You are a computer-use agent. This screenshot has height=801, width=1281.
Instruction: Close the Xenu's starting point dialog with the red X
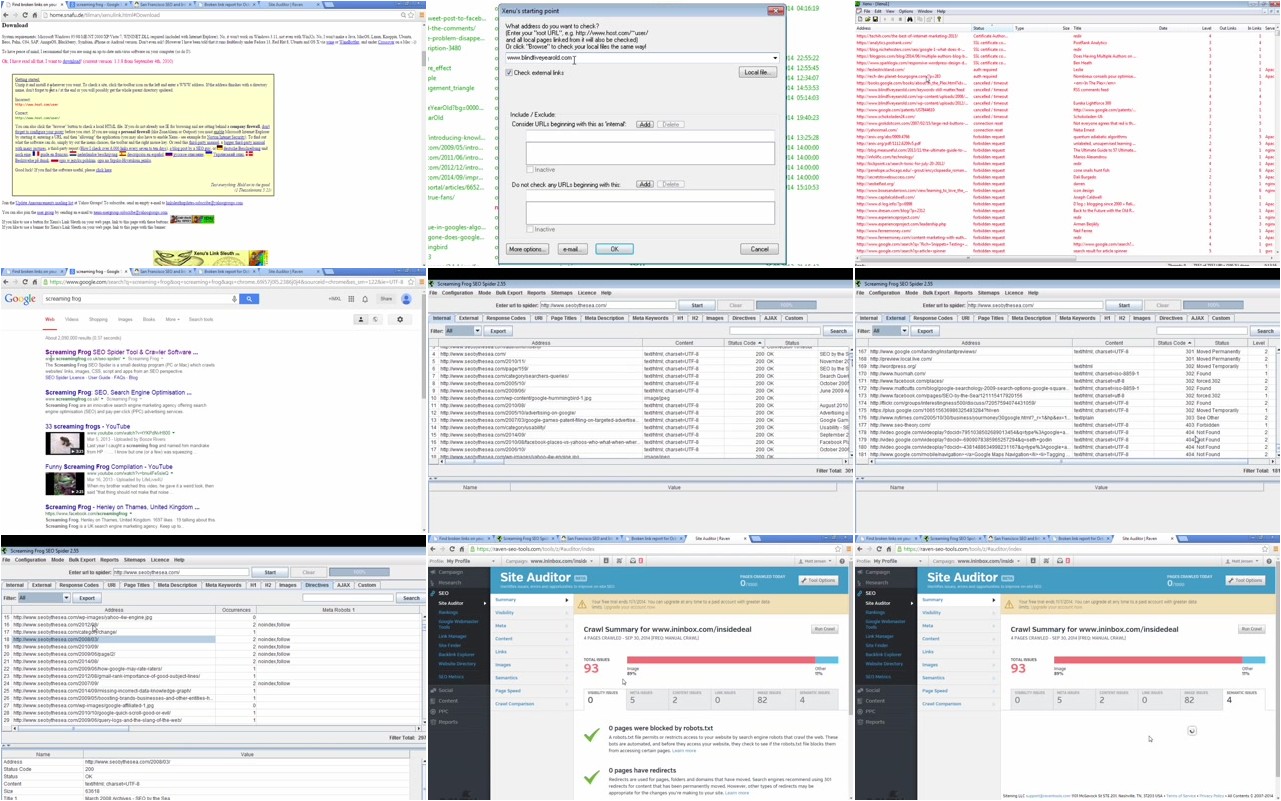[775, 10]
